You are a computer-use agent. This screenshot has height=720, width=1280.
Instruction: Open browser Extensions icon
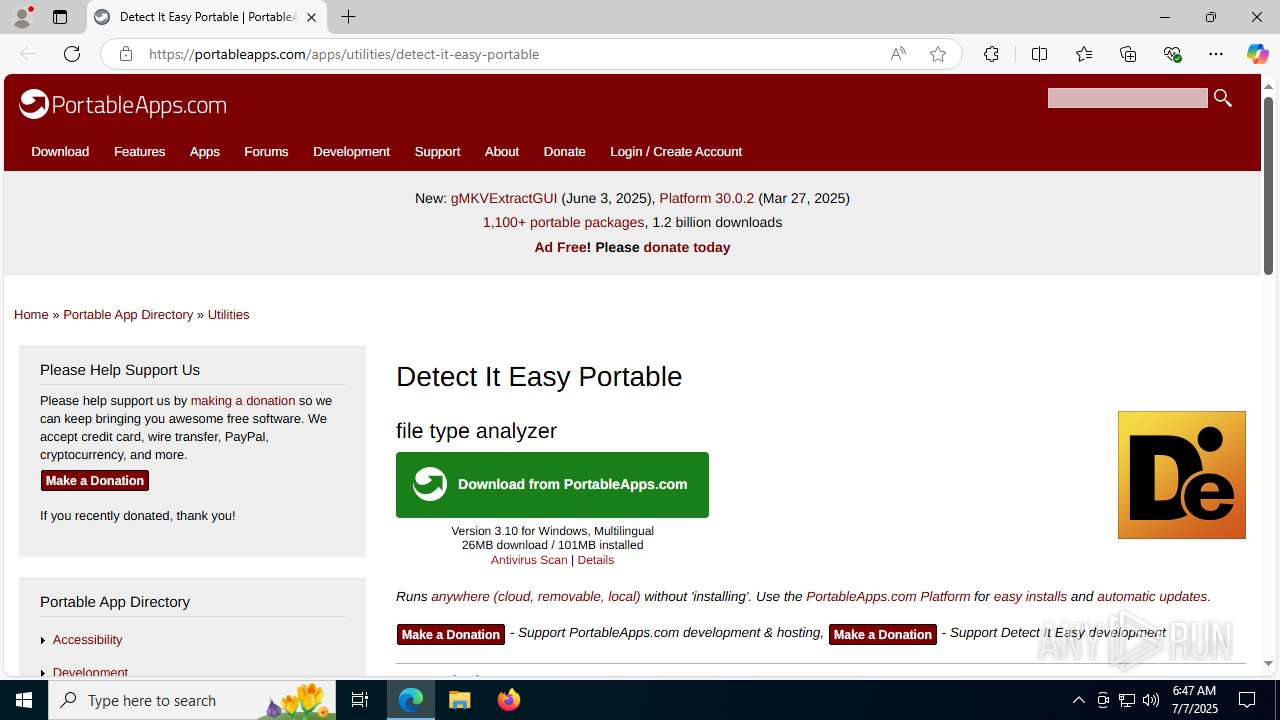coord(991,54)
